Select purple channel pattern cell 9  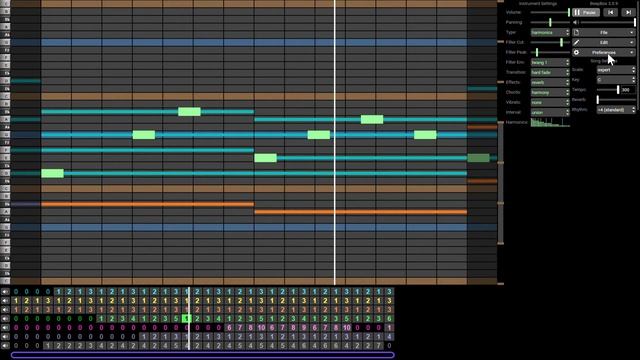tap(304, 327)
